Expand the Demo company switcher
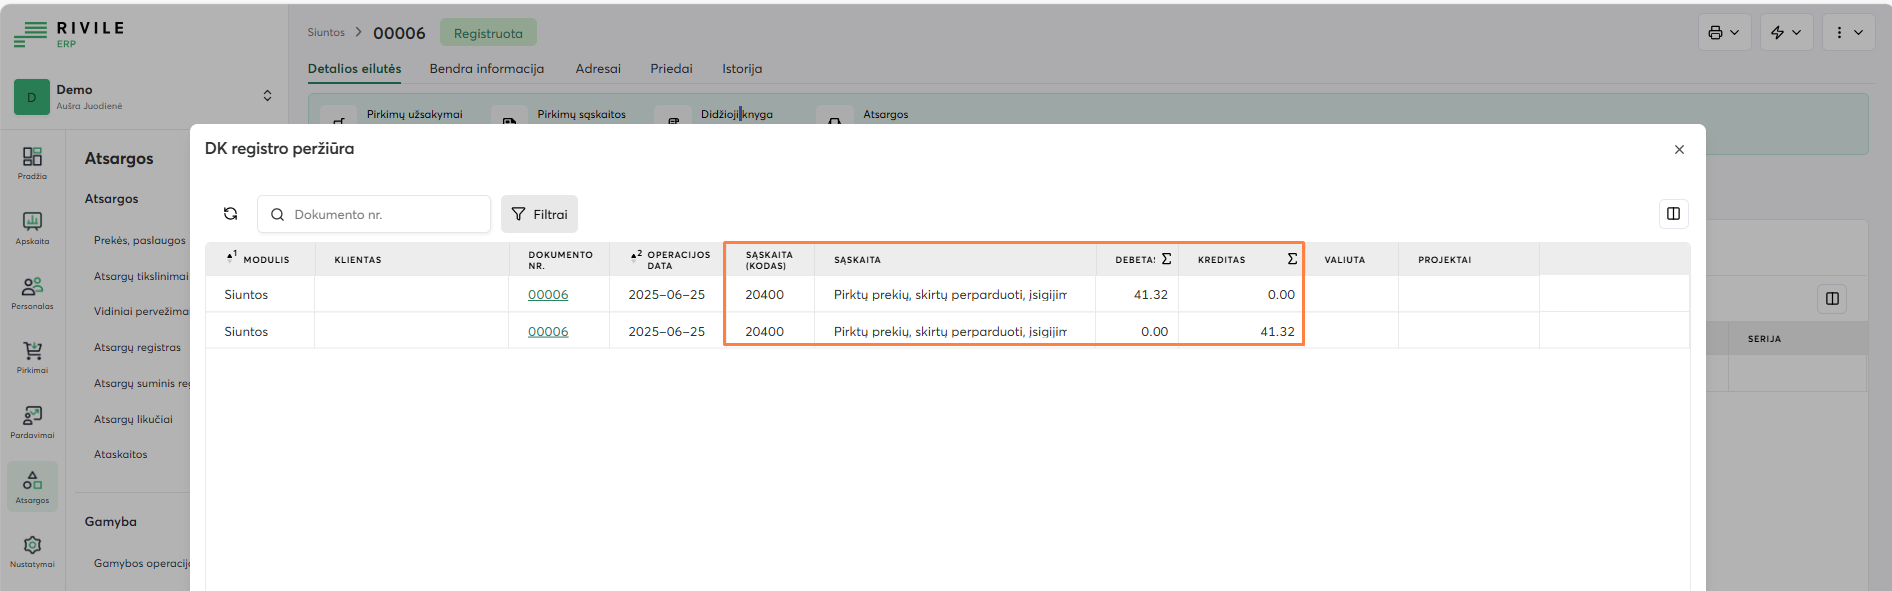Viewport: 1892px width, 591px height. point(267,96)
